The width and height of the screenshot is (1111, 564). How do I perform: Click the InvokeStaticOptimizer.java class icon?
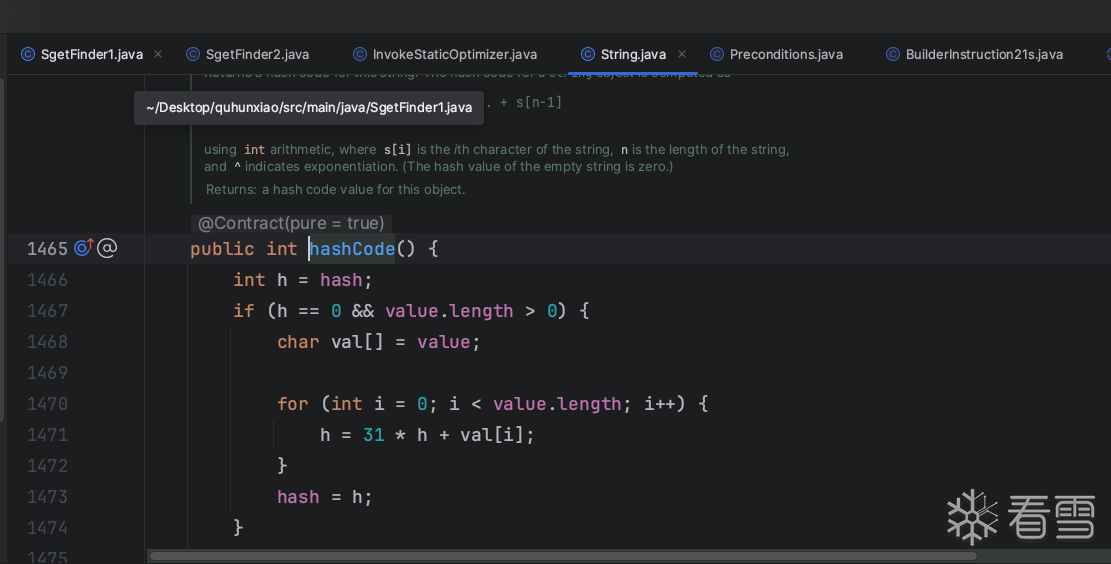[x=360, y=54]
